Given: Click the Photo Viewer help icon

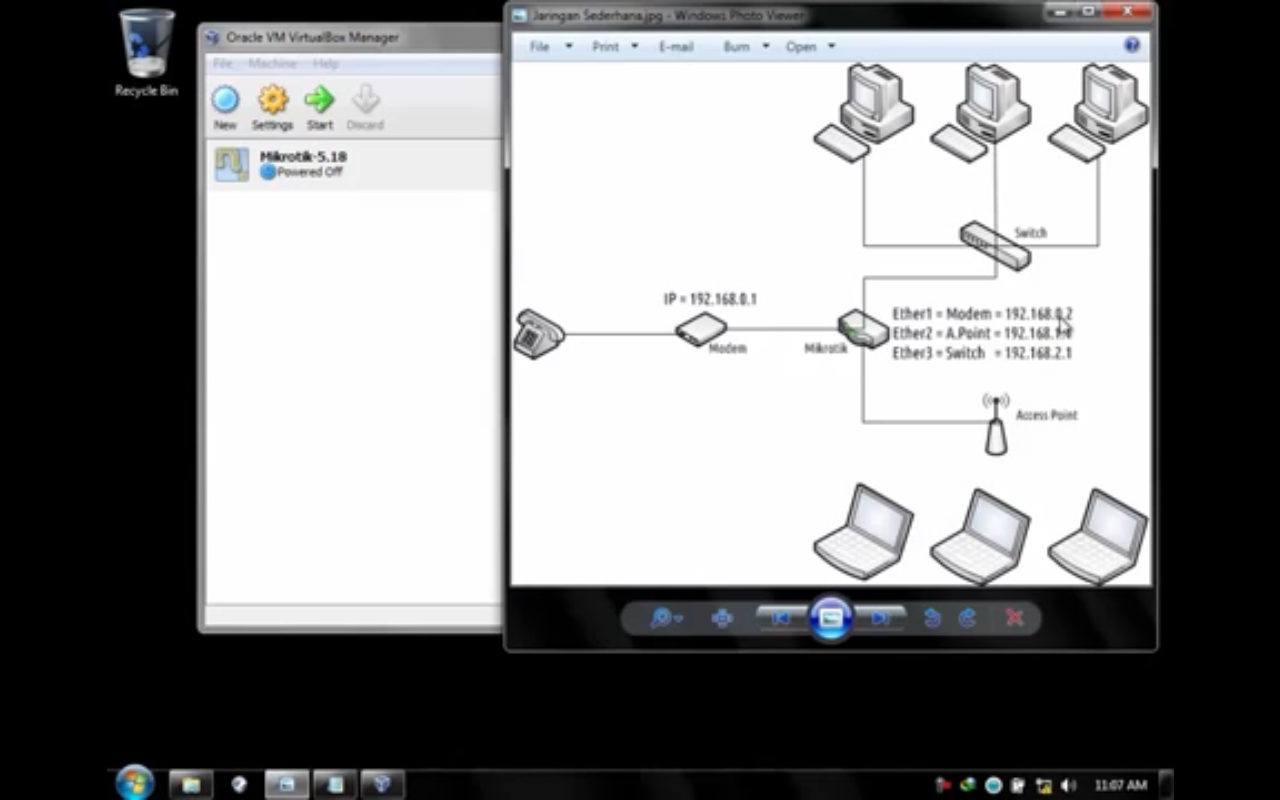Looking at the screenshot, I should coord(1132,45).
